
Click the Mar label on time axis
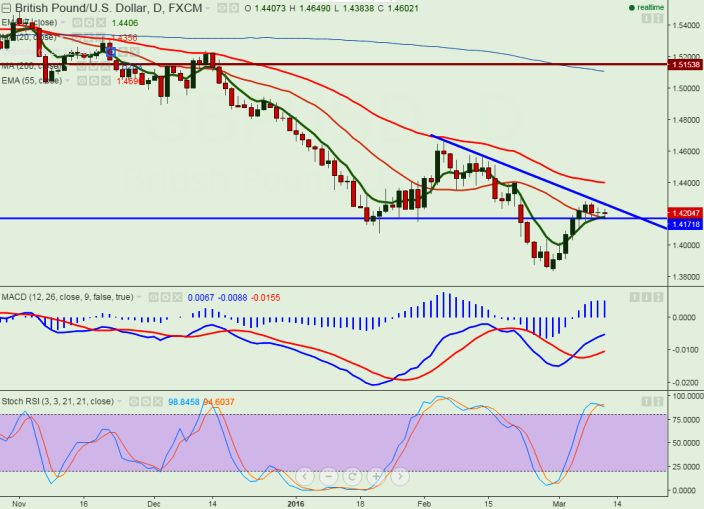click(559, 504)
